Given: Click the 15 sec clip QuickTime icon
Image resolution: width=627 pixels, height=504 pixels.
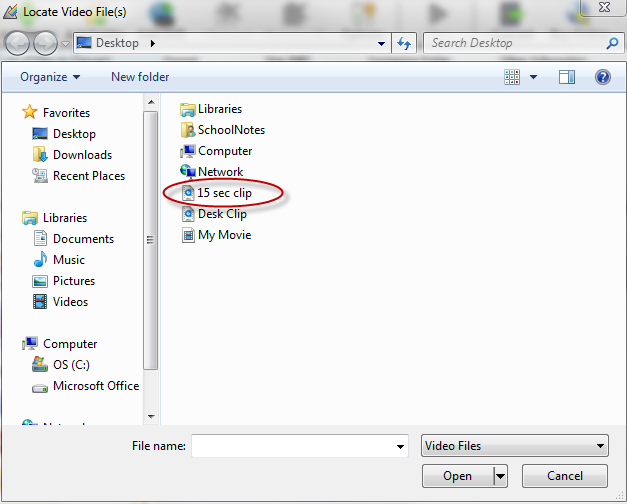Looking at the screenshot, I should tap(188, 193).
